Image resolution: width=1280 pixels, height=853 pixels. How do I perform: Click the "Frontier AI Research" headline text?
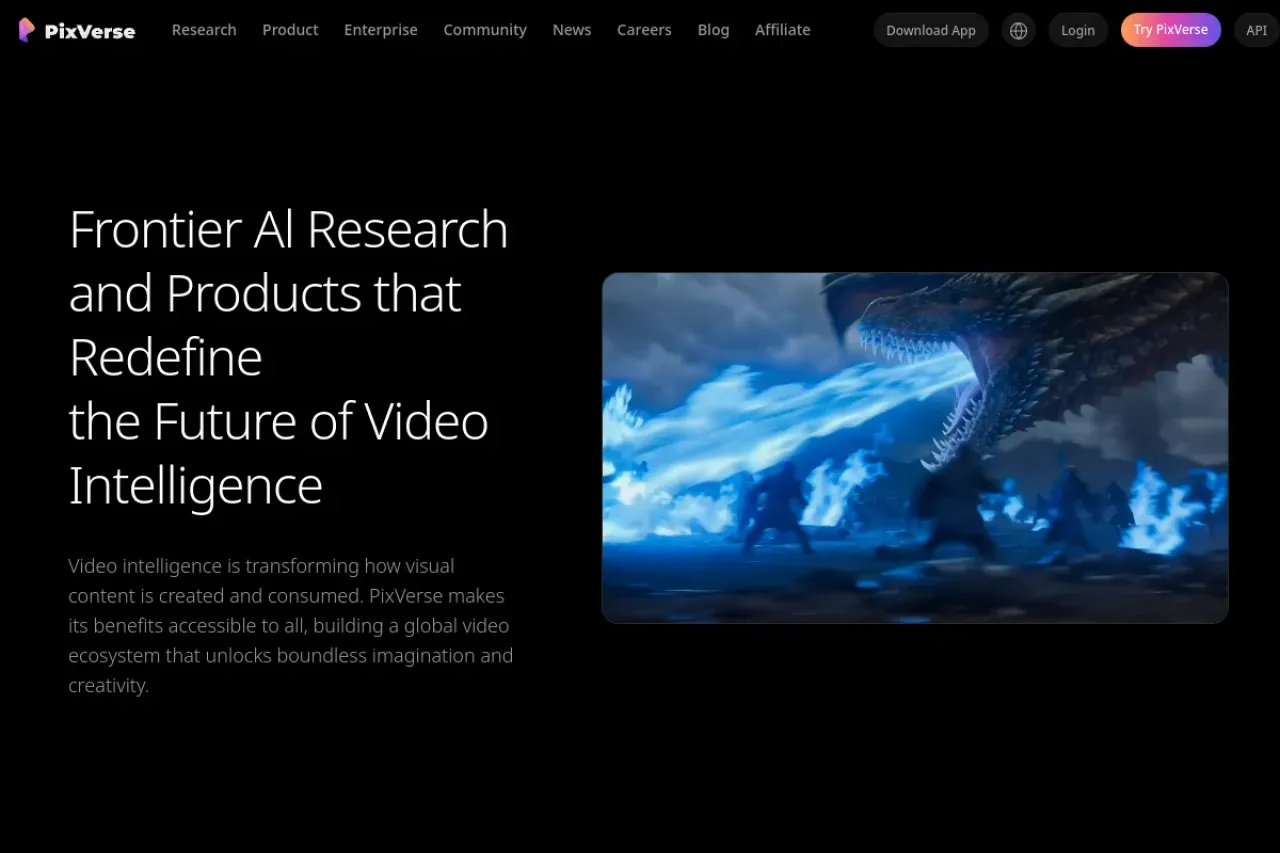tap(289, 229)
